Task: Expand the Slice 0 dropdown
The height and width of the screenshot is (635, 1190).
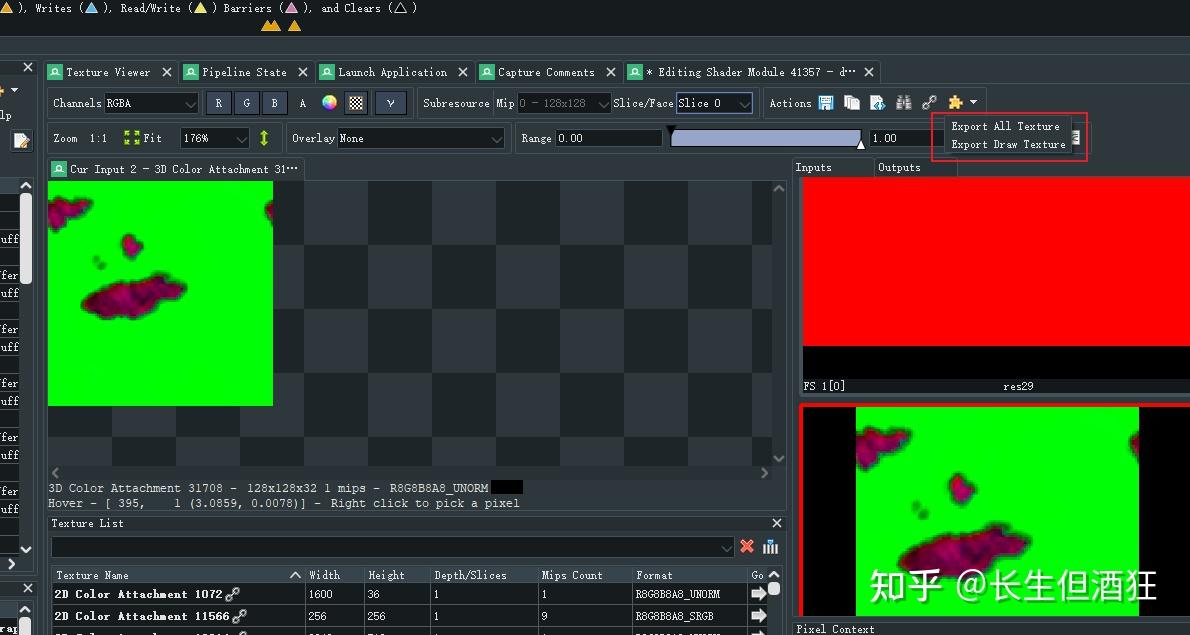Action: pyautogui.click(x=714, y=103)
